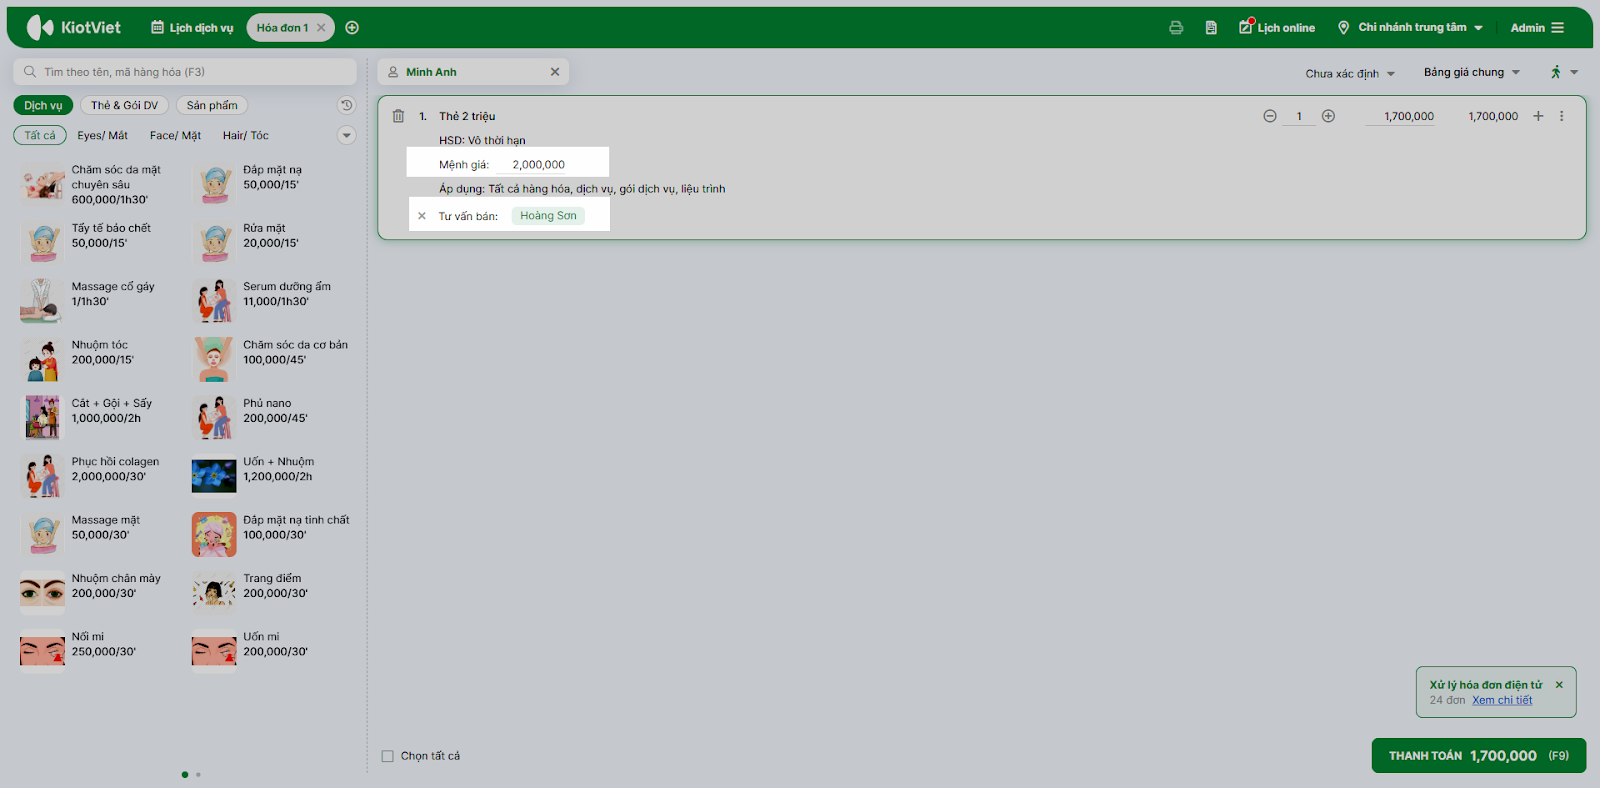The width and height of the screenshot is (1600, 788).
Task: Add Nối mi service
Action: 99,651
